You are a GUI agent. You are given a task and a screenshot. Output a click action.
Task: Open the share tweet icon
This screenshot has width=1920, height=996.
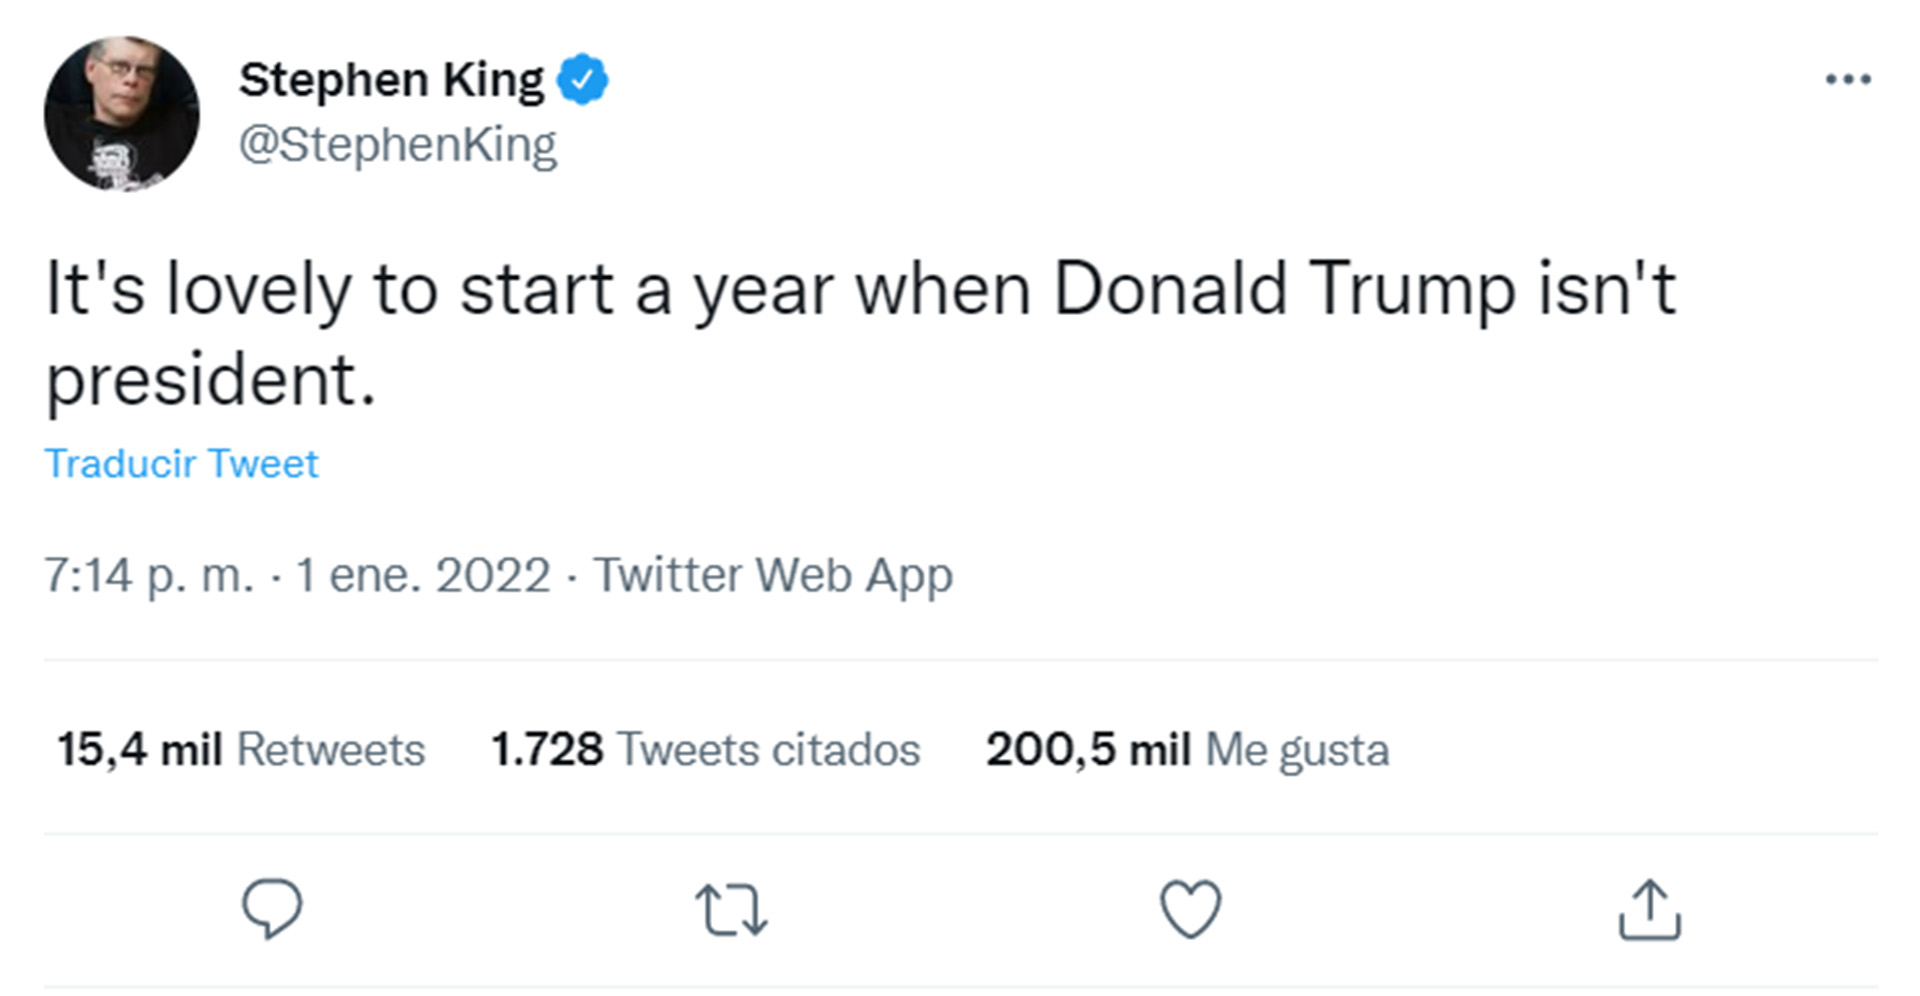coord(1649,909)
